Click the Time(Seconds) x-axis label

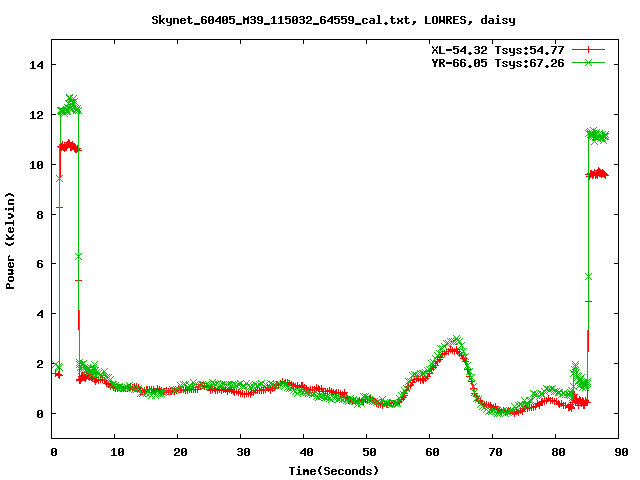click(333, 471)
